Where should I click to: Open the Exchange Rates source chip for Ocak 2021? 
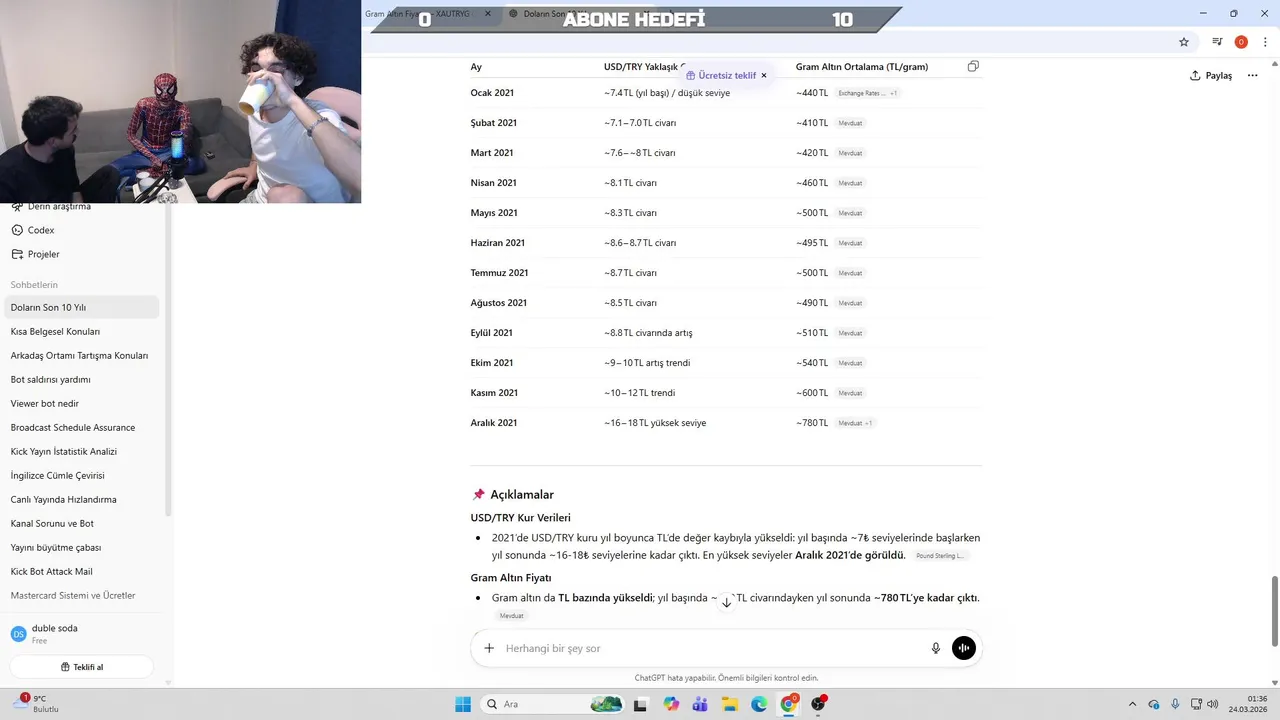click(x=868, y=93)
